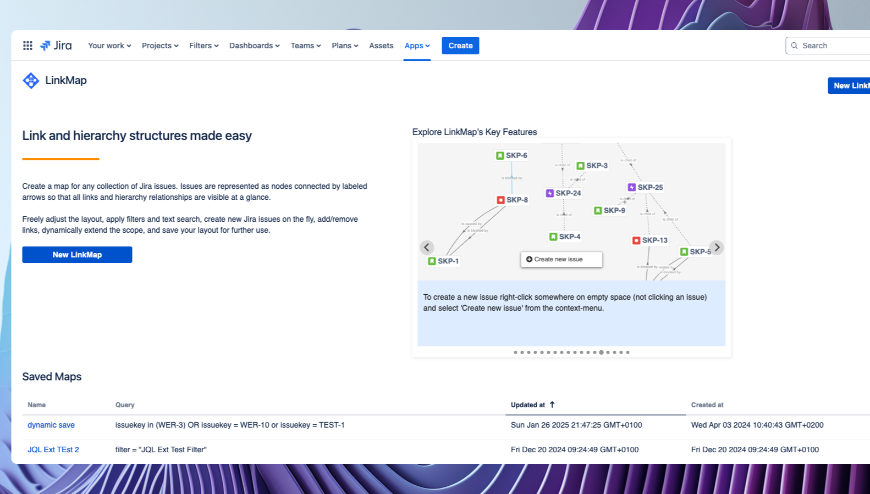Toggle sort arrow beside Updated at
Screen dimensions: 870x494
[x=552, y=405]
